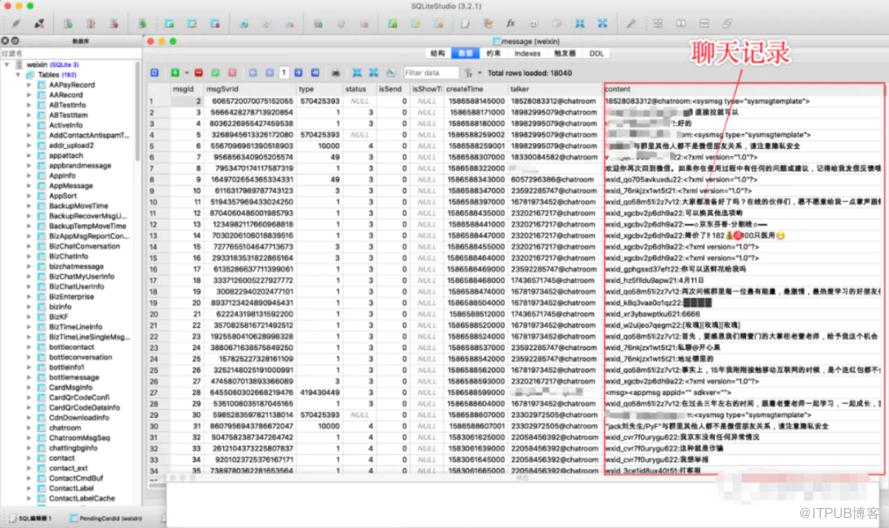Select the contact table in the tree

62,458
